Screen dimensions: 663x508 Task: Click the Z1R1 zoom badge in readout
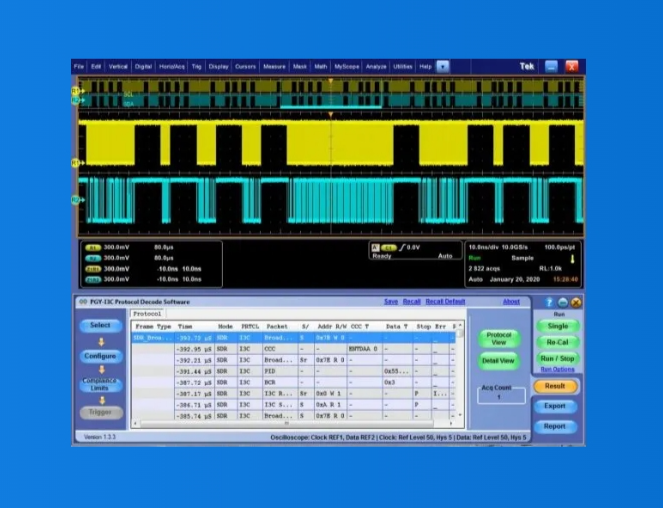point(93,268)
